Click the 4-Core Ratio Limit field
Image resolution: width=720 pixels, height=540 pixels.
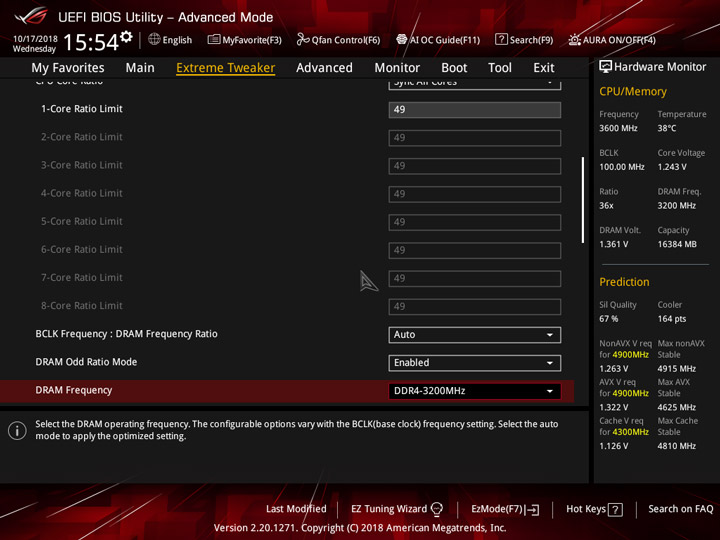[x=474, y=194]
